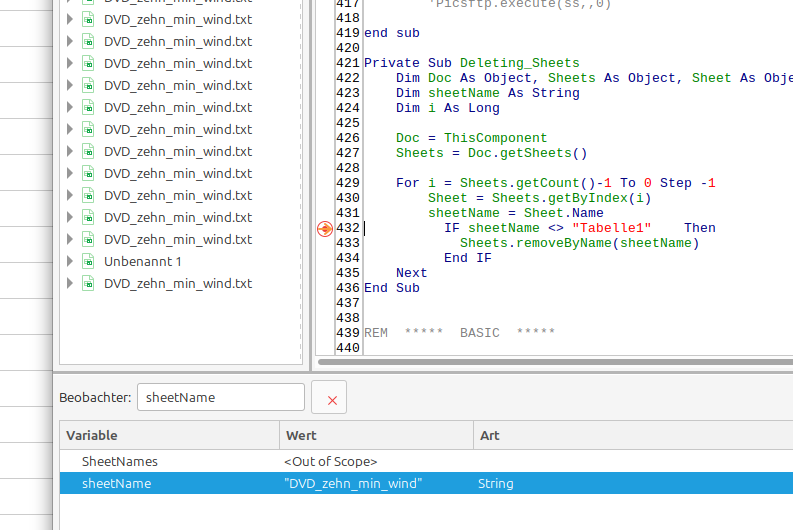Click the Beobachter label

[95, 398]
